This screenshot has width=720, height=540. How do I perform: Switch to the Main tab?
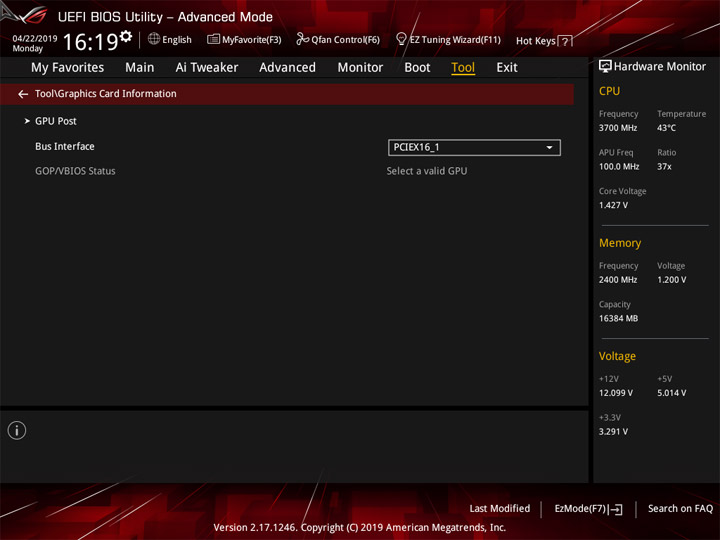[x=140, y=68]
